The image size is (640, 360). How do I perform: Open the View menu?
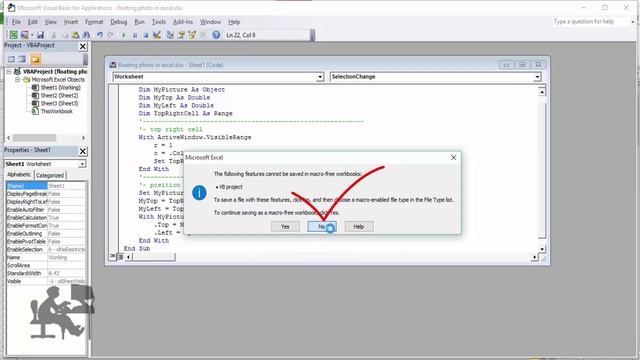(51, 22)
